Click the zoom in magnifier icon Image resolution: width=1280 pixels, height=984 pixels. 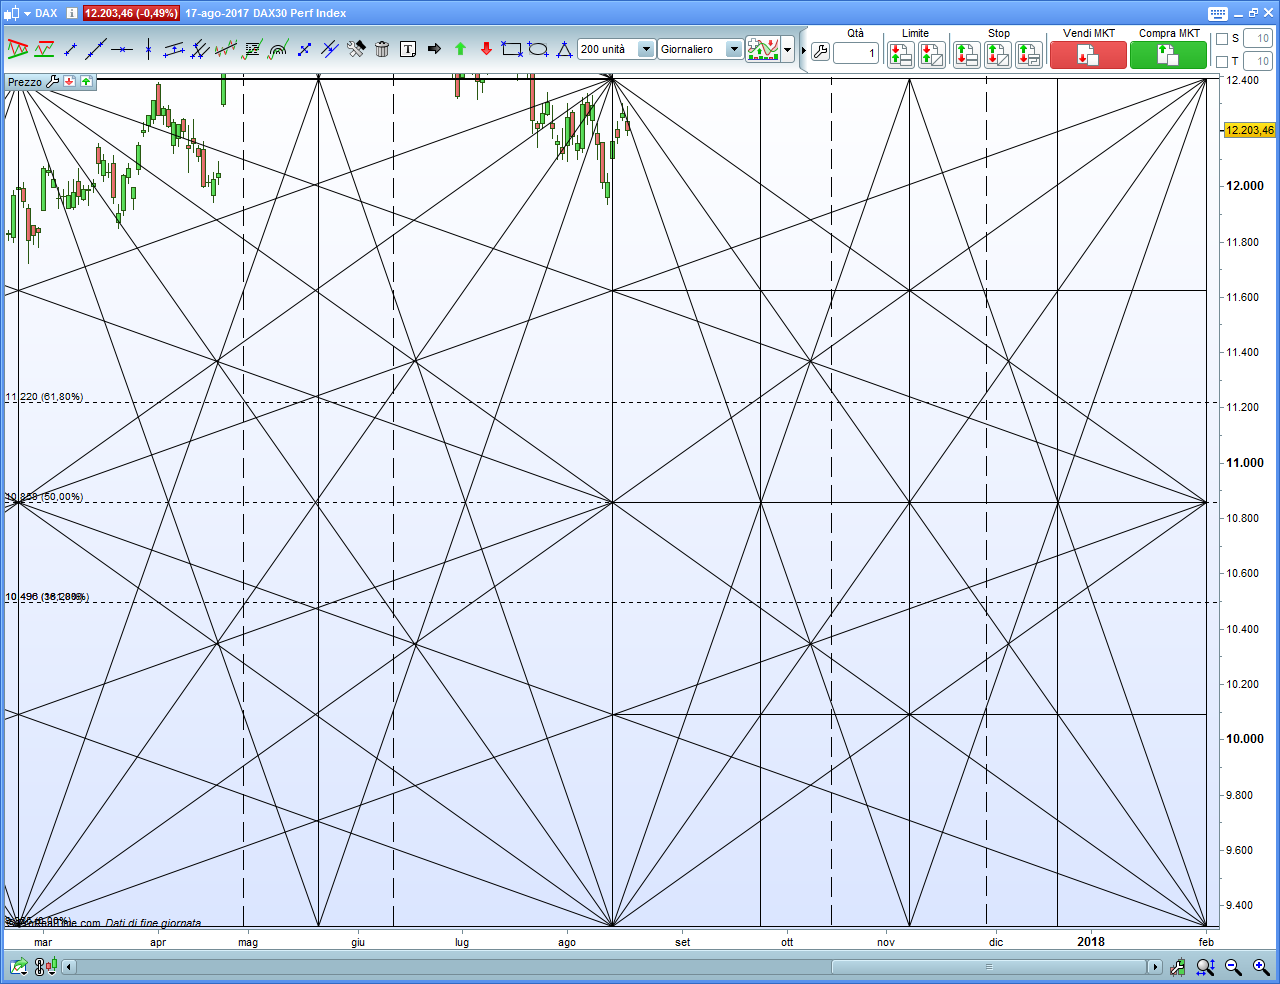[x=1261, y=967]
